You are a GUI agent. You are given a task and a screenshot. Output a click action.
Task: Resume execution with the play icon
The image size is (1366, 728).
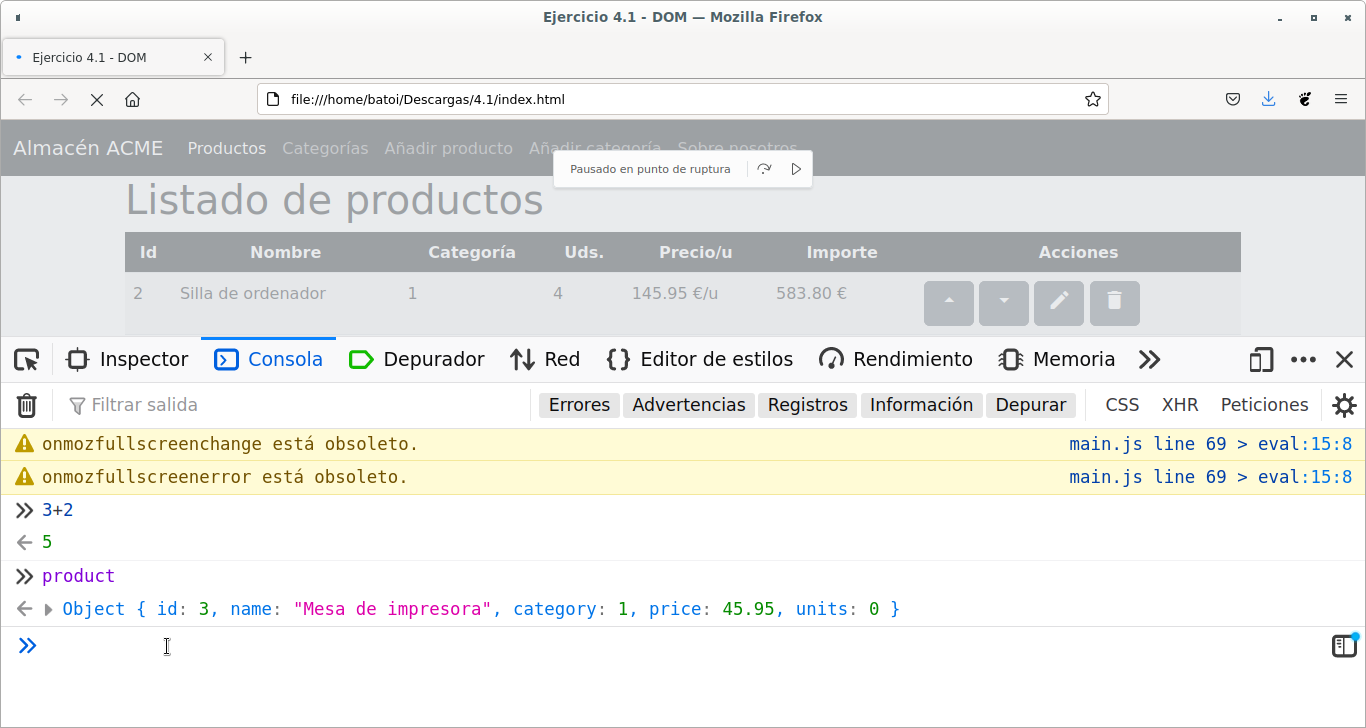click(796, 169)
